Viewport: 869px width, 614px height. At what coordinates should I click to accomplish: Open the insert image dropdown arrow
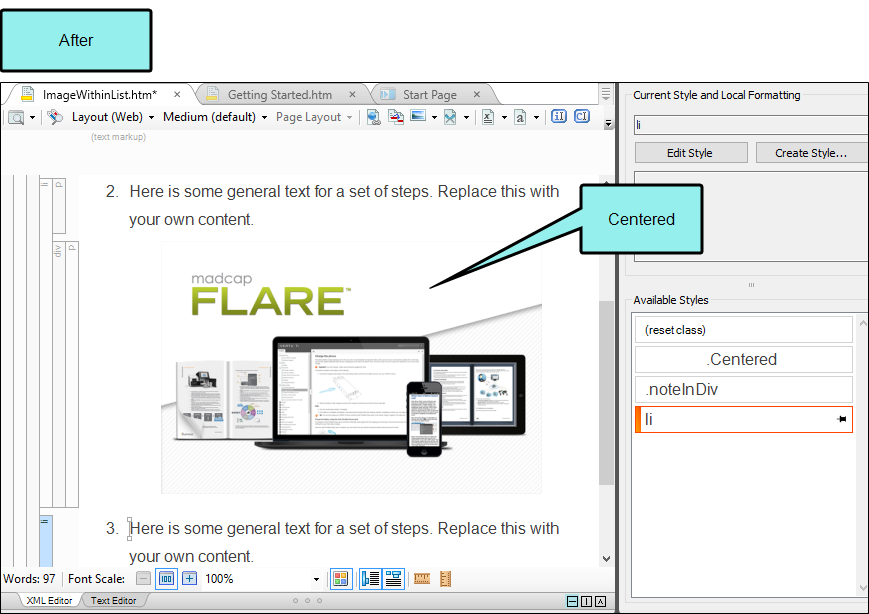pyautogui.click(x=434, y=117)
